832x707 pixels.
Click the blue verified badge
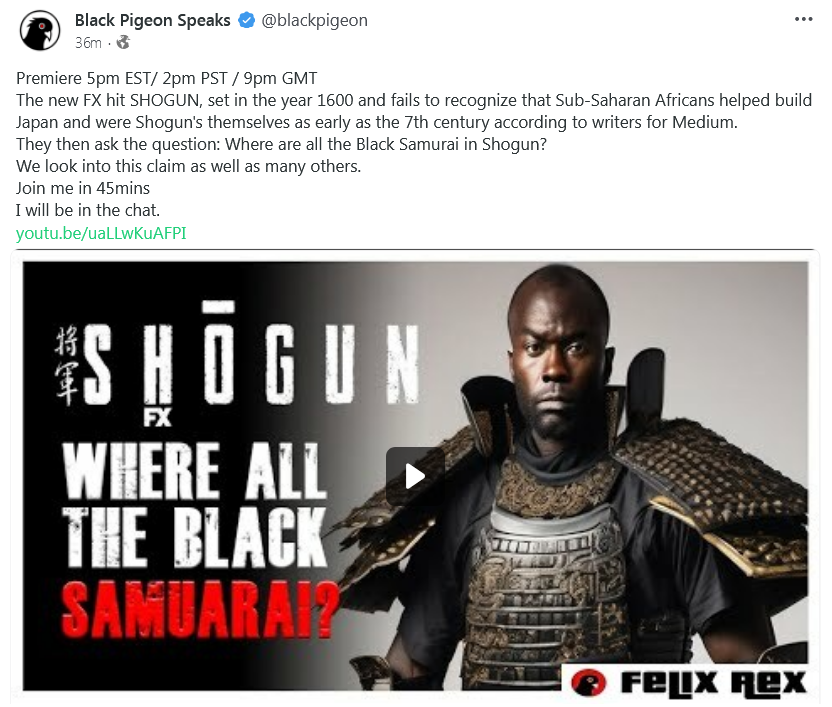click(246, 20)
